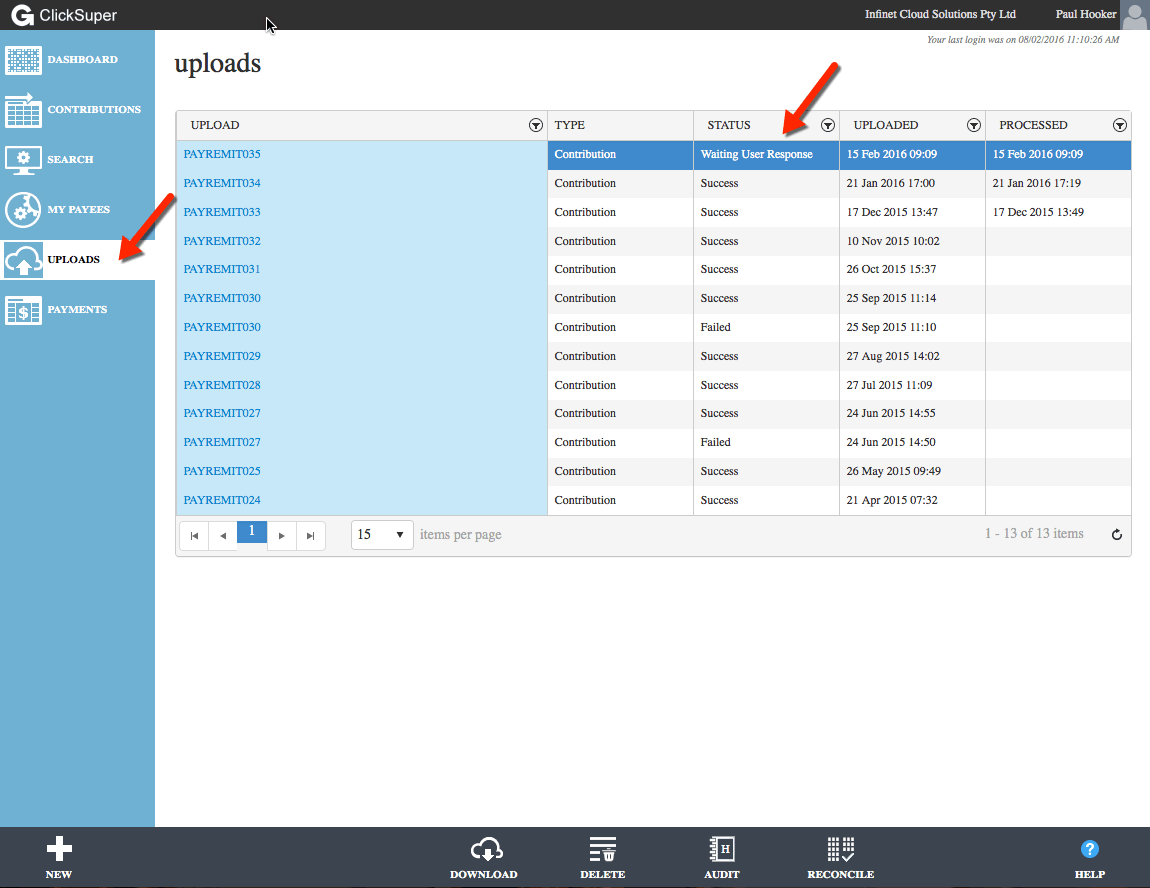Open the Uploaded column filter
1150x888 pixels.
tap(973, 125)
